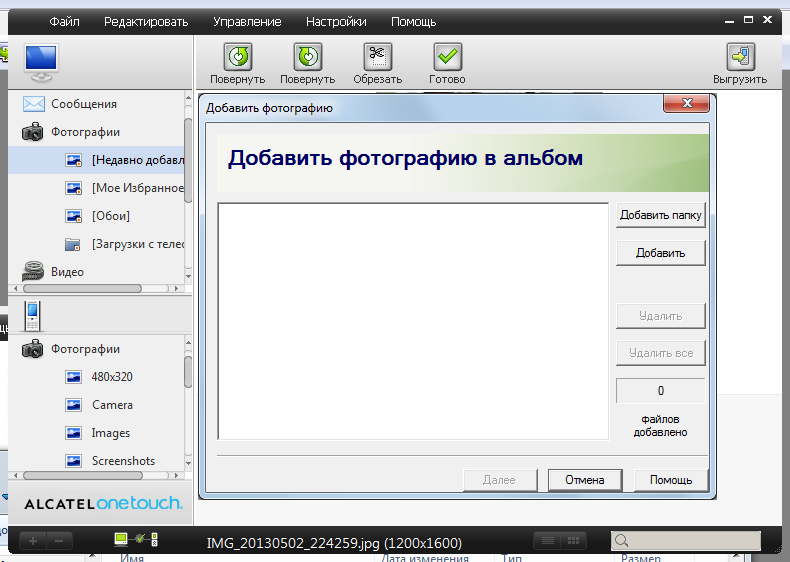Viewport: 790px width, 562px height.
Task: Click the right Повернуть rotate icon
Action: coord(307,57)
